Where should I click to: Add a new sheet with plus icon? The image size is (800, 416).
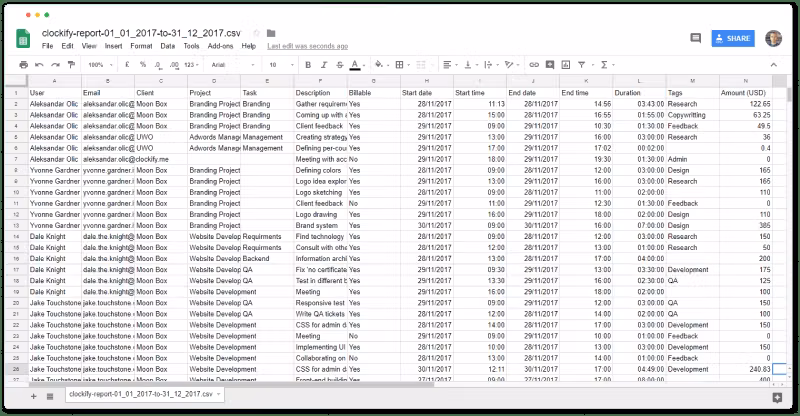tap(33, 396)
